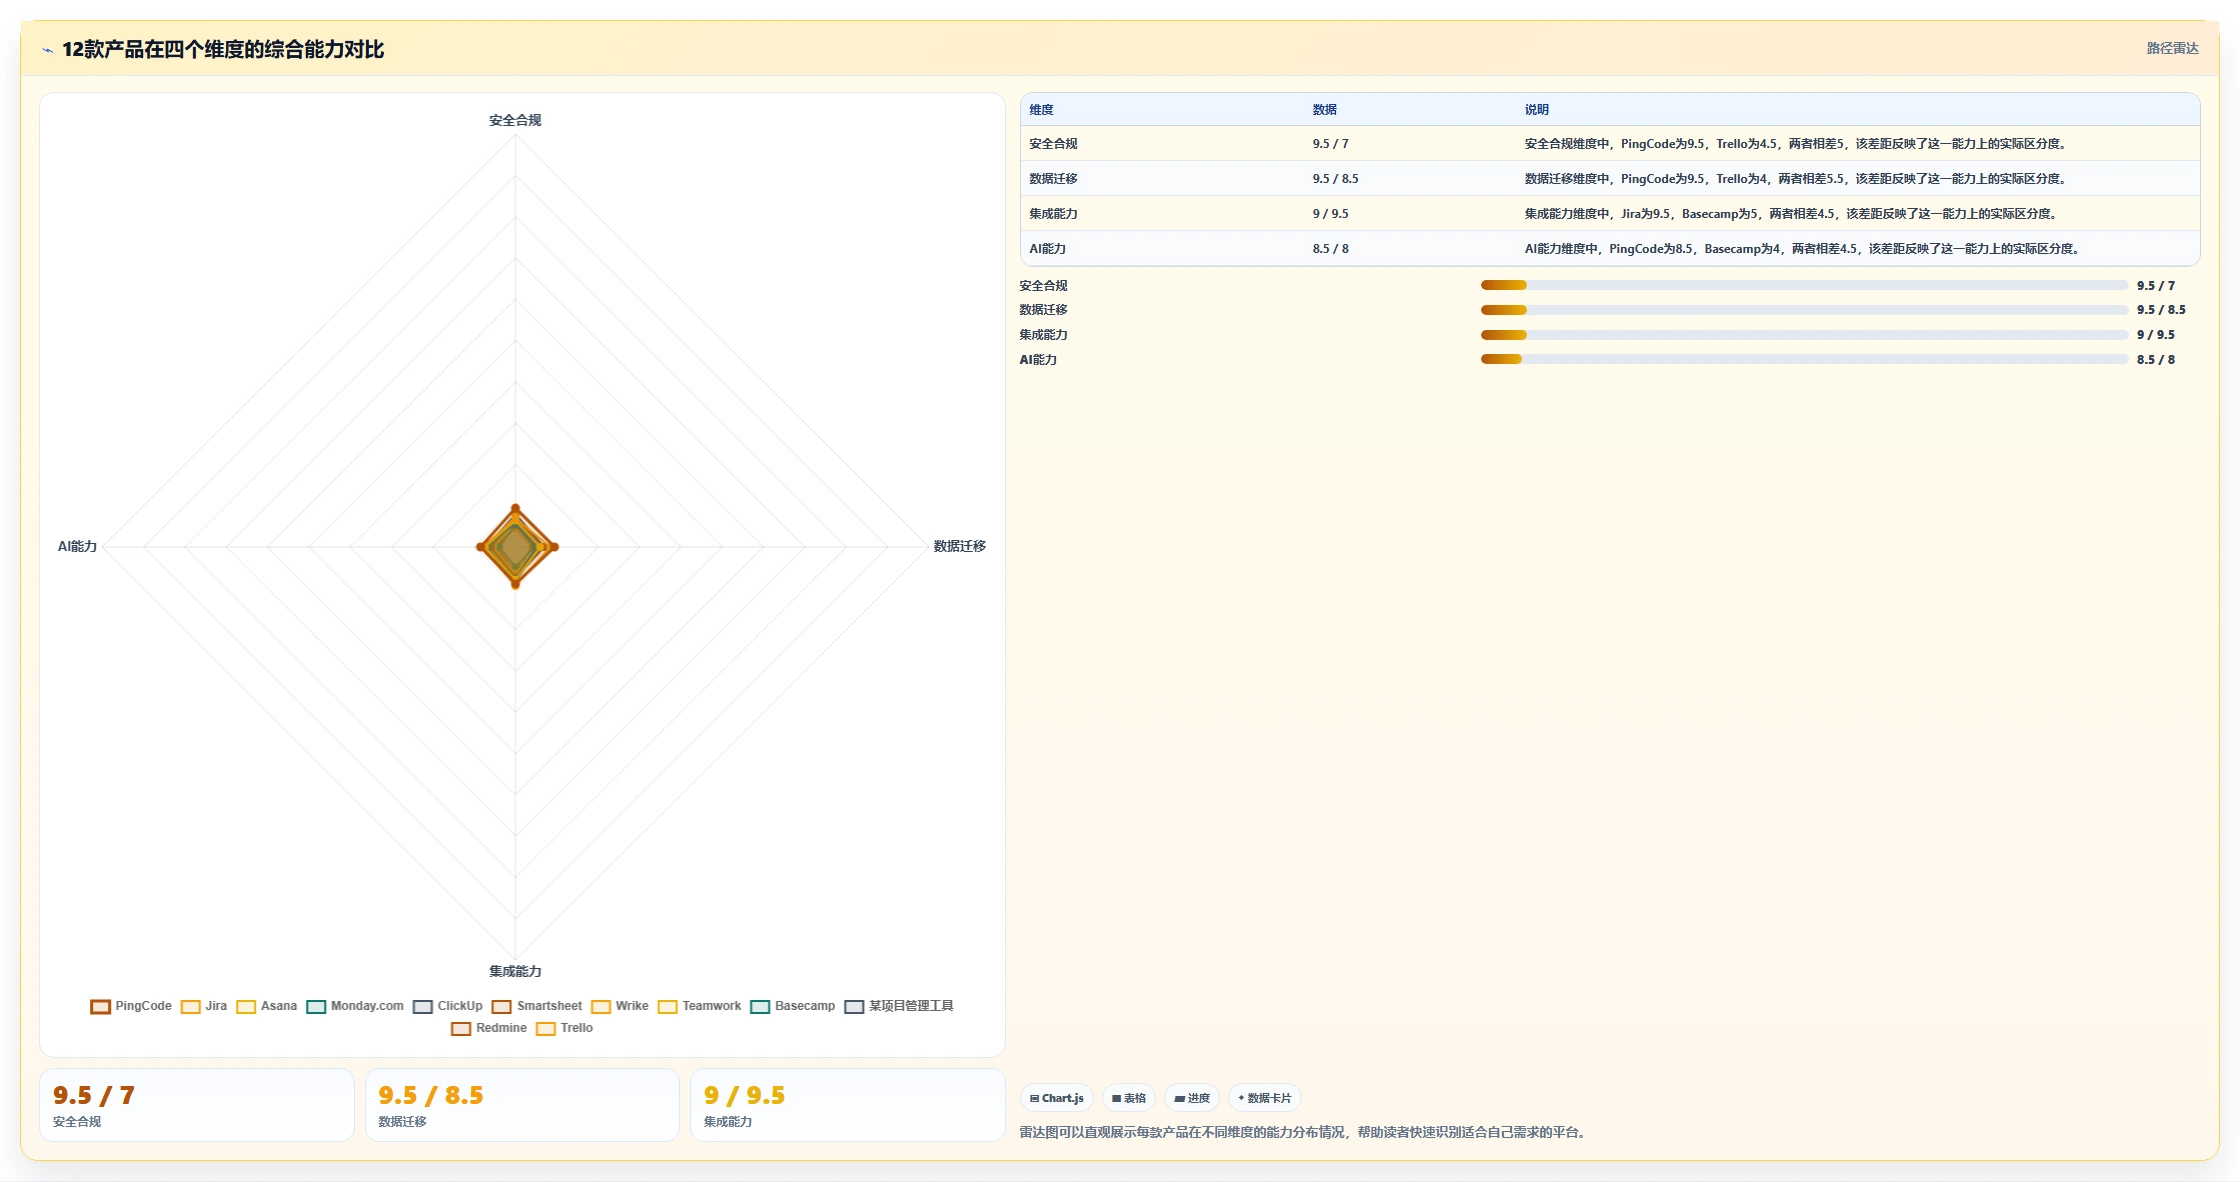The image size is (2240, 1182).
Task: Click the 路径雷达 label in header
Action: 2172,48
